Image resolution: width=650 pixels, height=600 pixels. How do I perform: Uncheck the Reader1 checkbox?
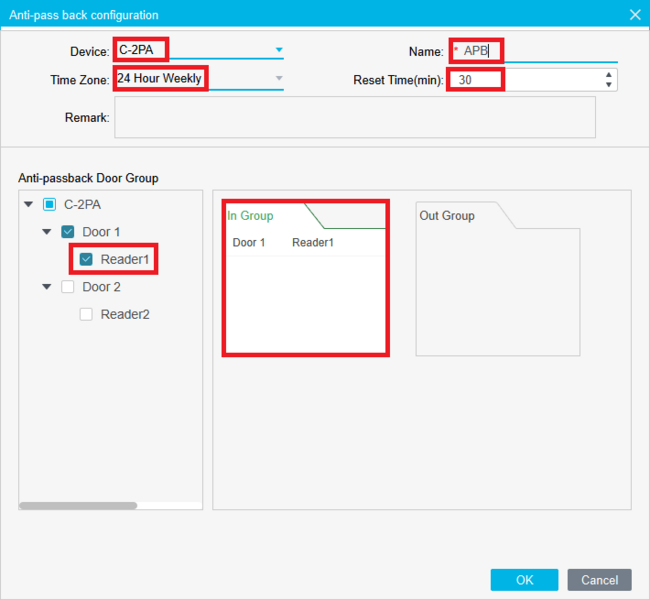86,260
